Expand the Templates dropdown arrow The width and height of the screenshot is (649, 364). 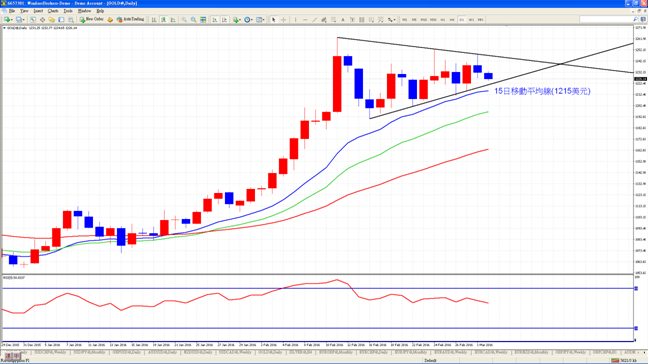(264, 19)
